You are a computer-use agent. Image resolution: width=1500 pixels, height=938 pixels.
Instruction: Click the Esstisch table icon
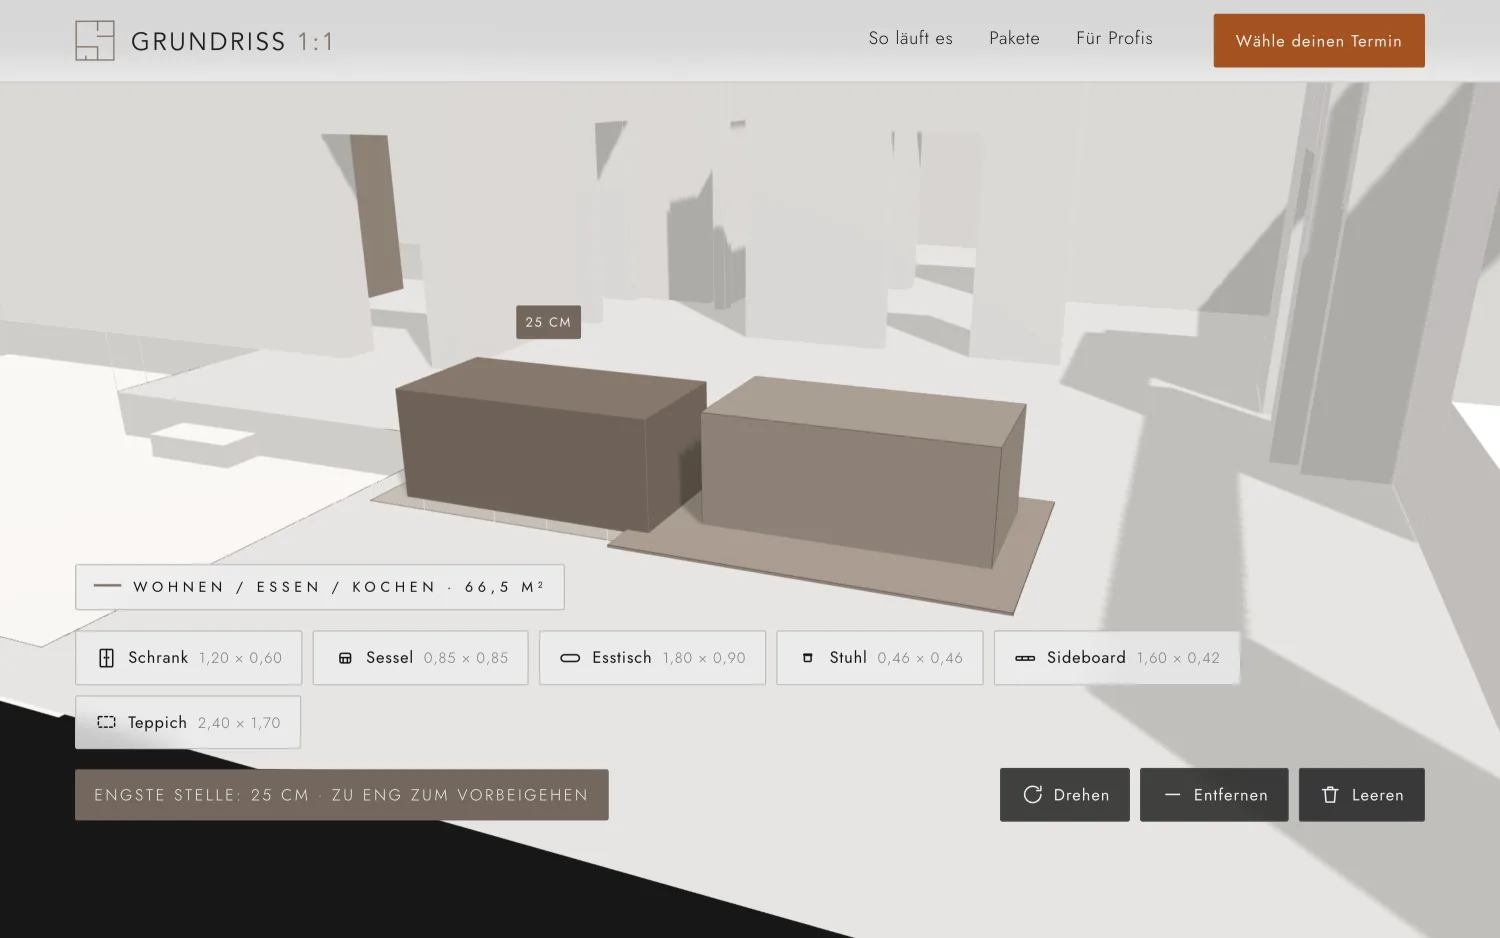570,658
